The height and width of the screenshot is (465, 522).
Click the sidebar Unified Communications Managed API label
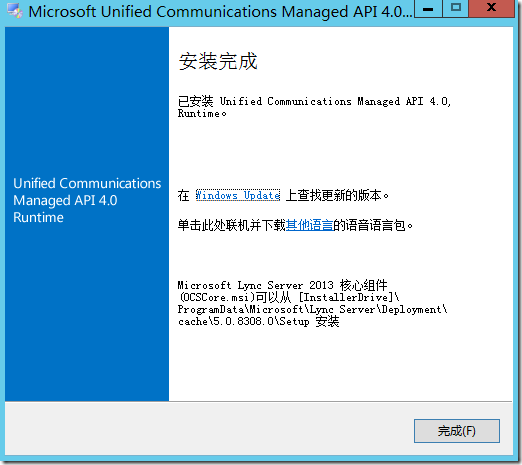click(x=87, y=200)
